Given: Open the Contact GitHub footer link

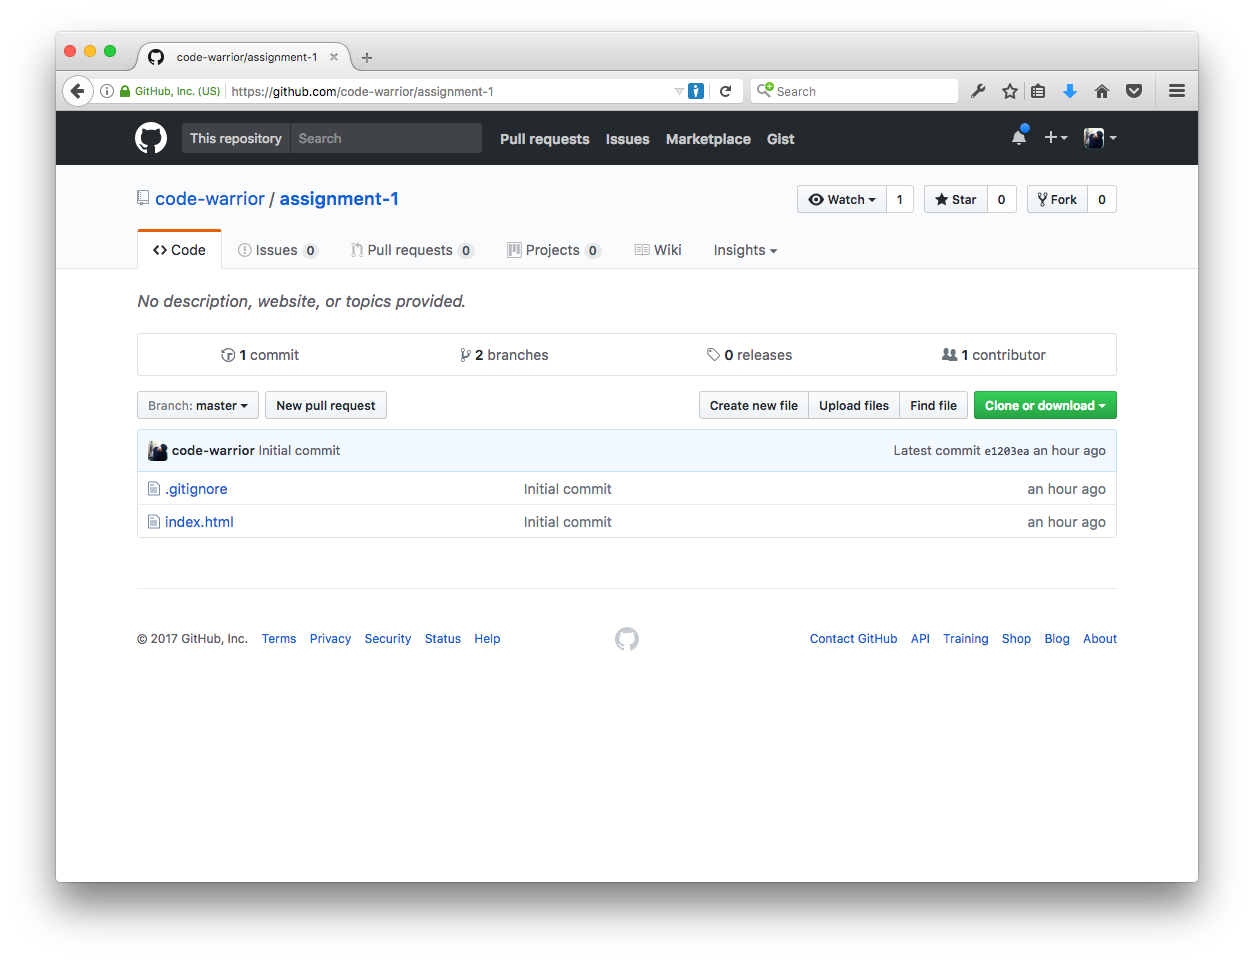Looking at the screenshot, I should coord(853,639).
